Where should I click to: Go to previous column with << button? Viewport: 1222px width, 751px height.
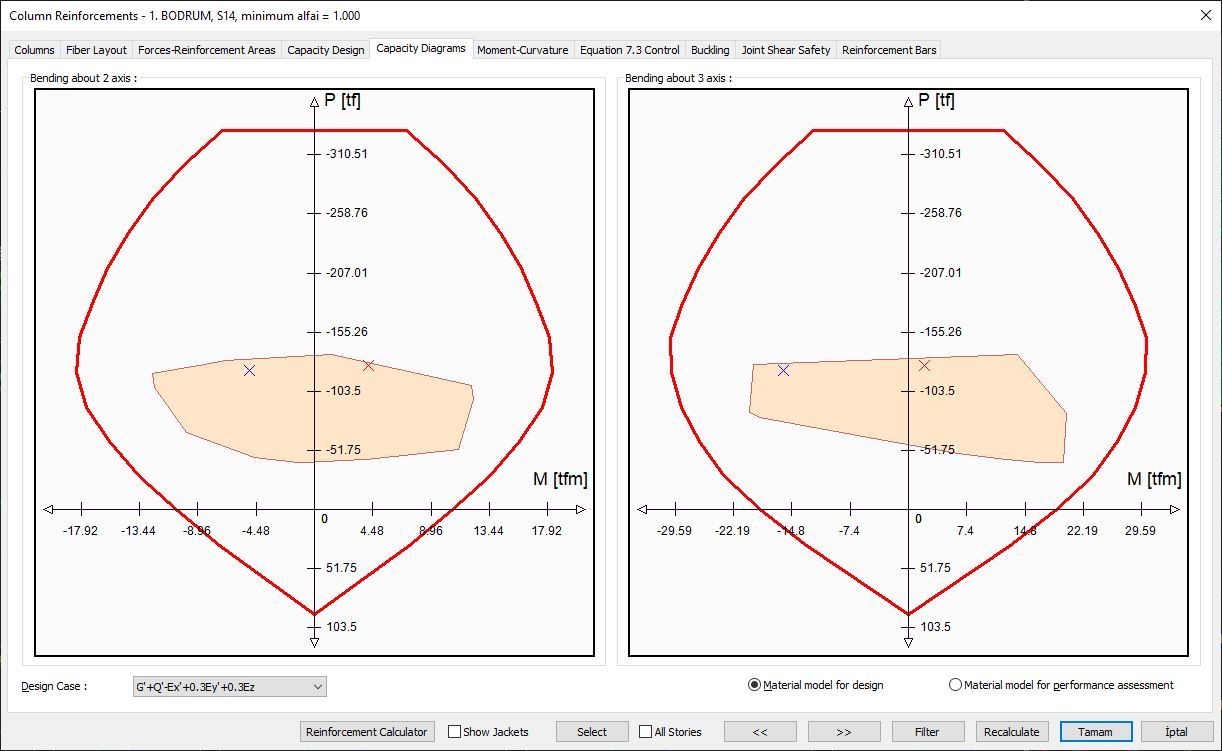coord(761,731)
